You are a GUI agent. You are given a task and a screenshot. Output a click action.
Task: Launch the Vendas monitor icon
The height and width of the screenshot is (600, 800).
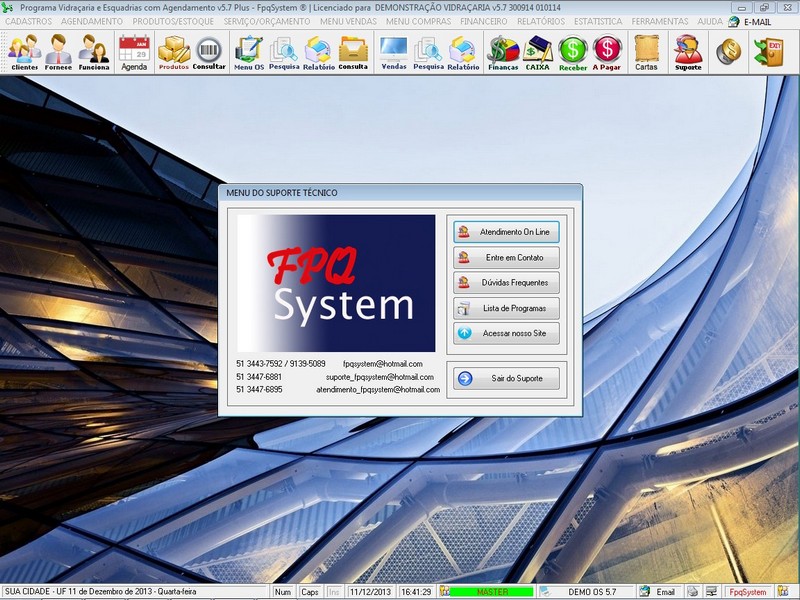click(393, 52)
